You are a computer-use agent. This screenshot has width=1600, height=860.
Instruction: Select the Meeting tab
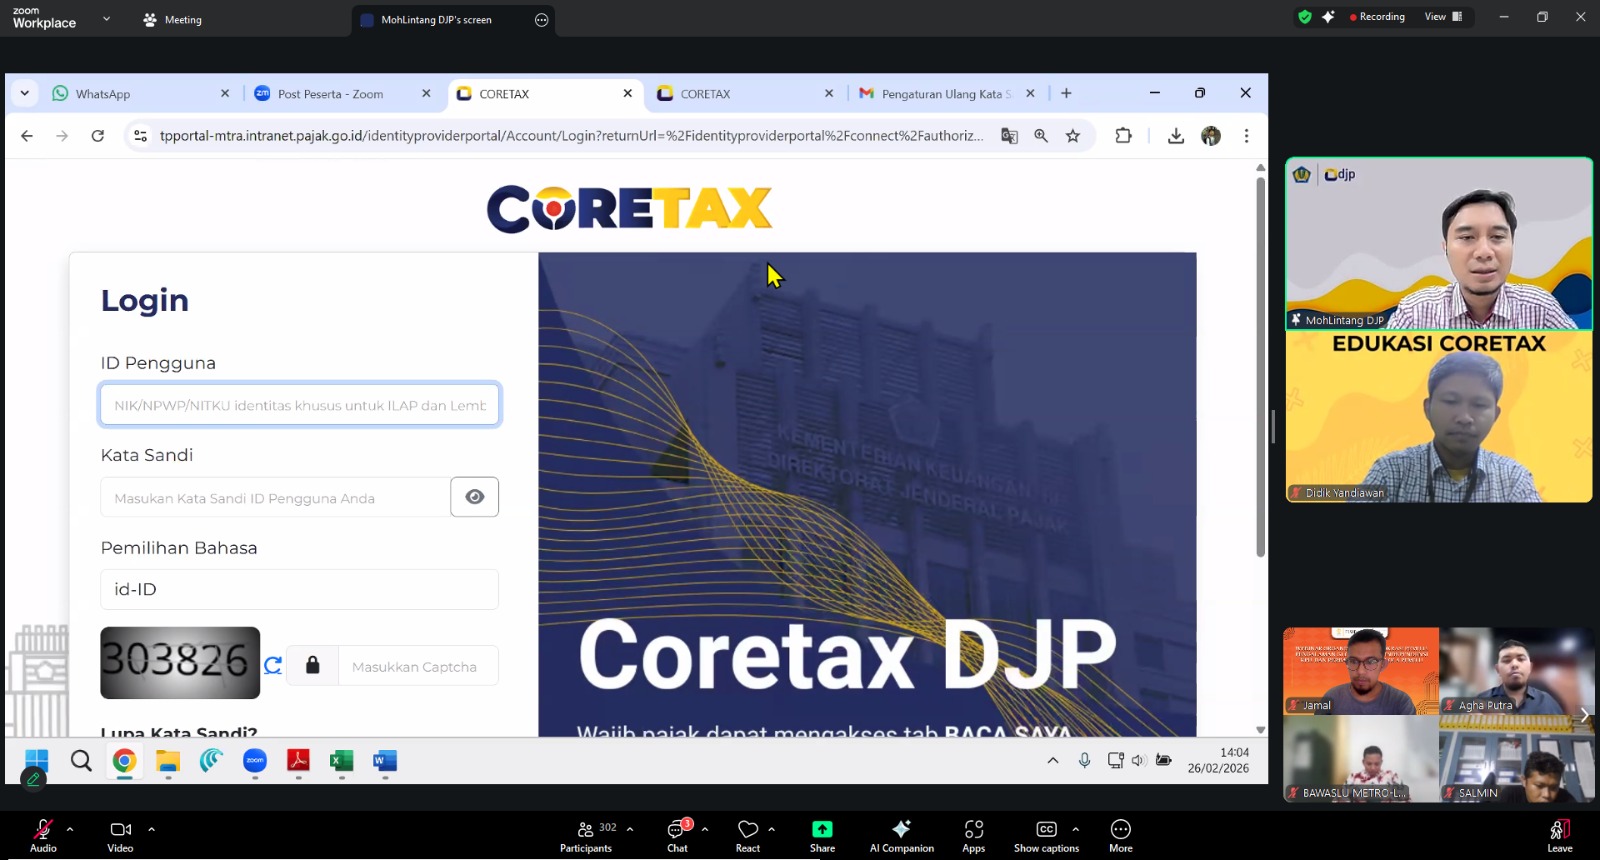pos(173,20)
